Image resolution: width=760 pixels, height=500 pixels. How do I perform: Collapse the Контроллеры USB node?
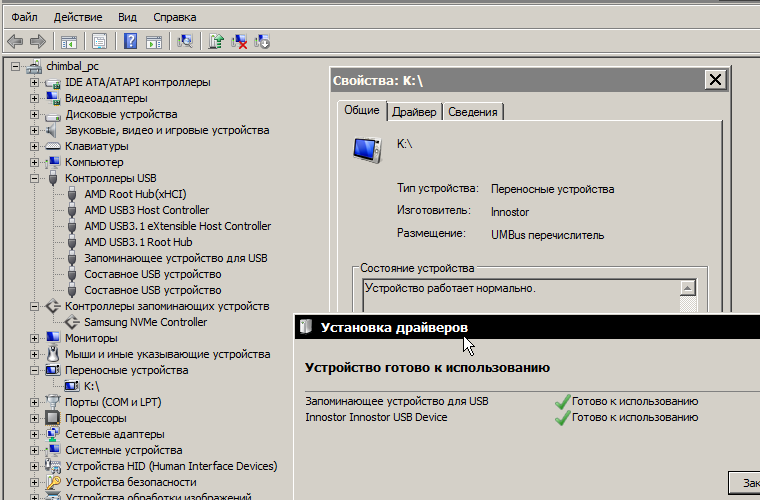click(x=34, y=178)
